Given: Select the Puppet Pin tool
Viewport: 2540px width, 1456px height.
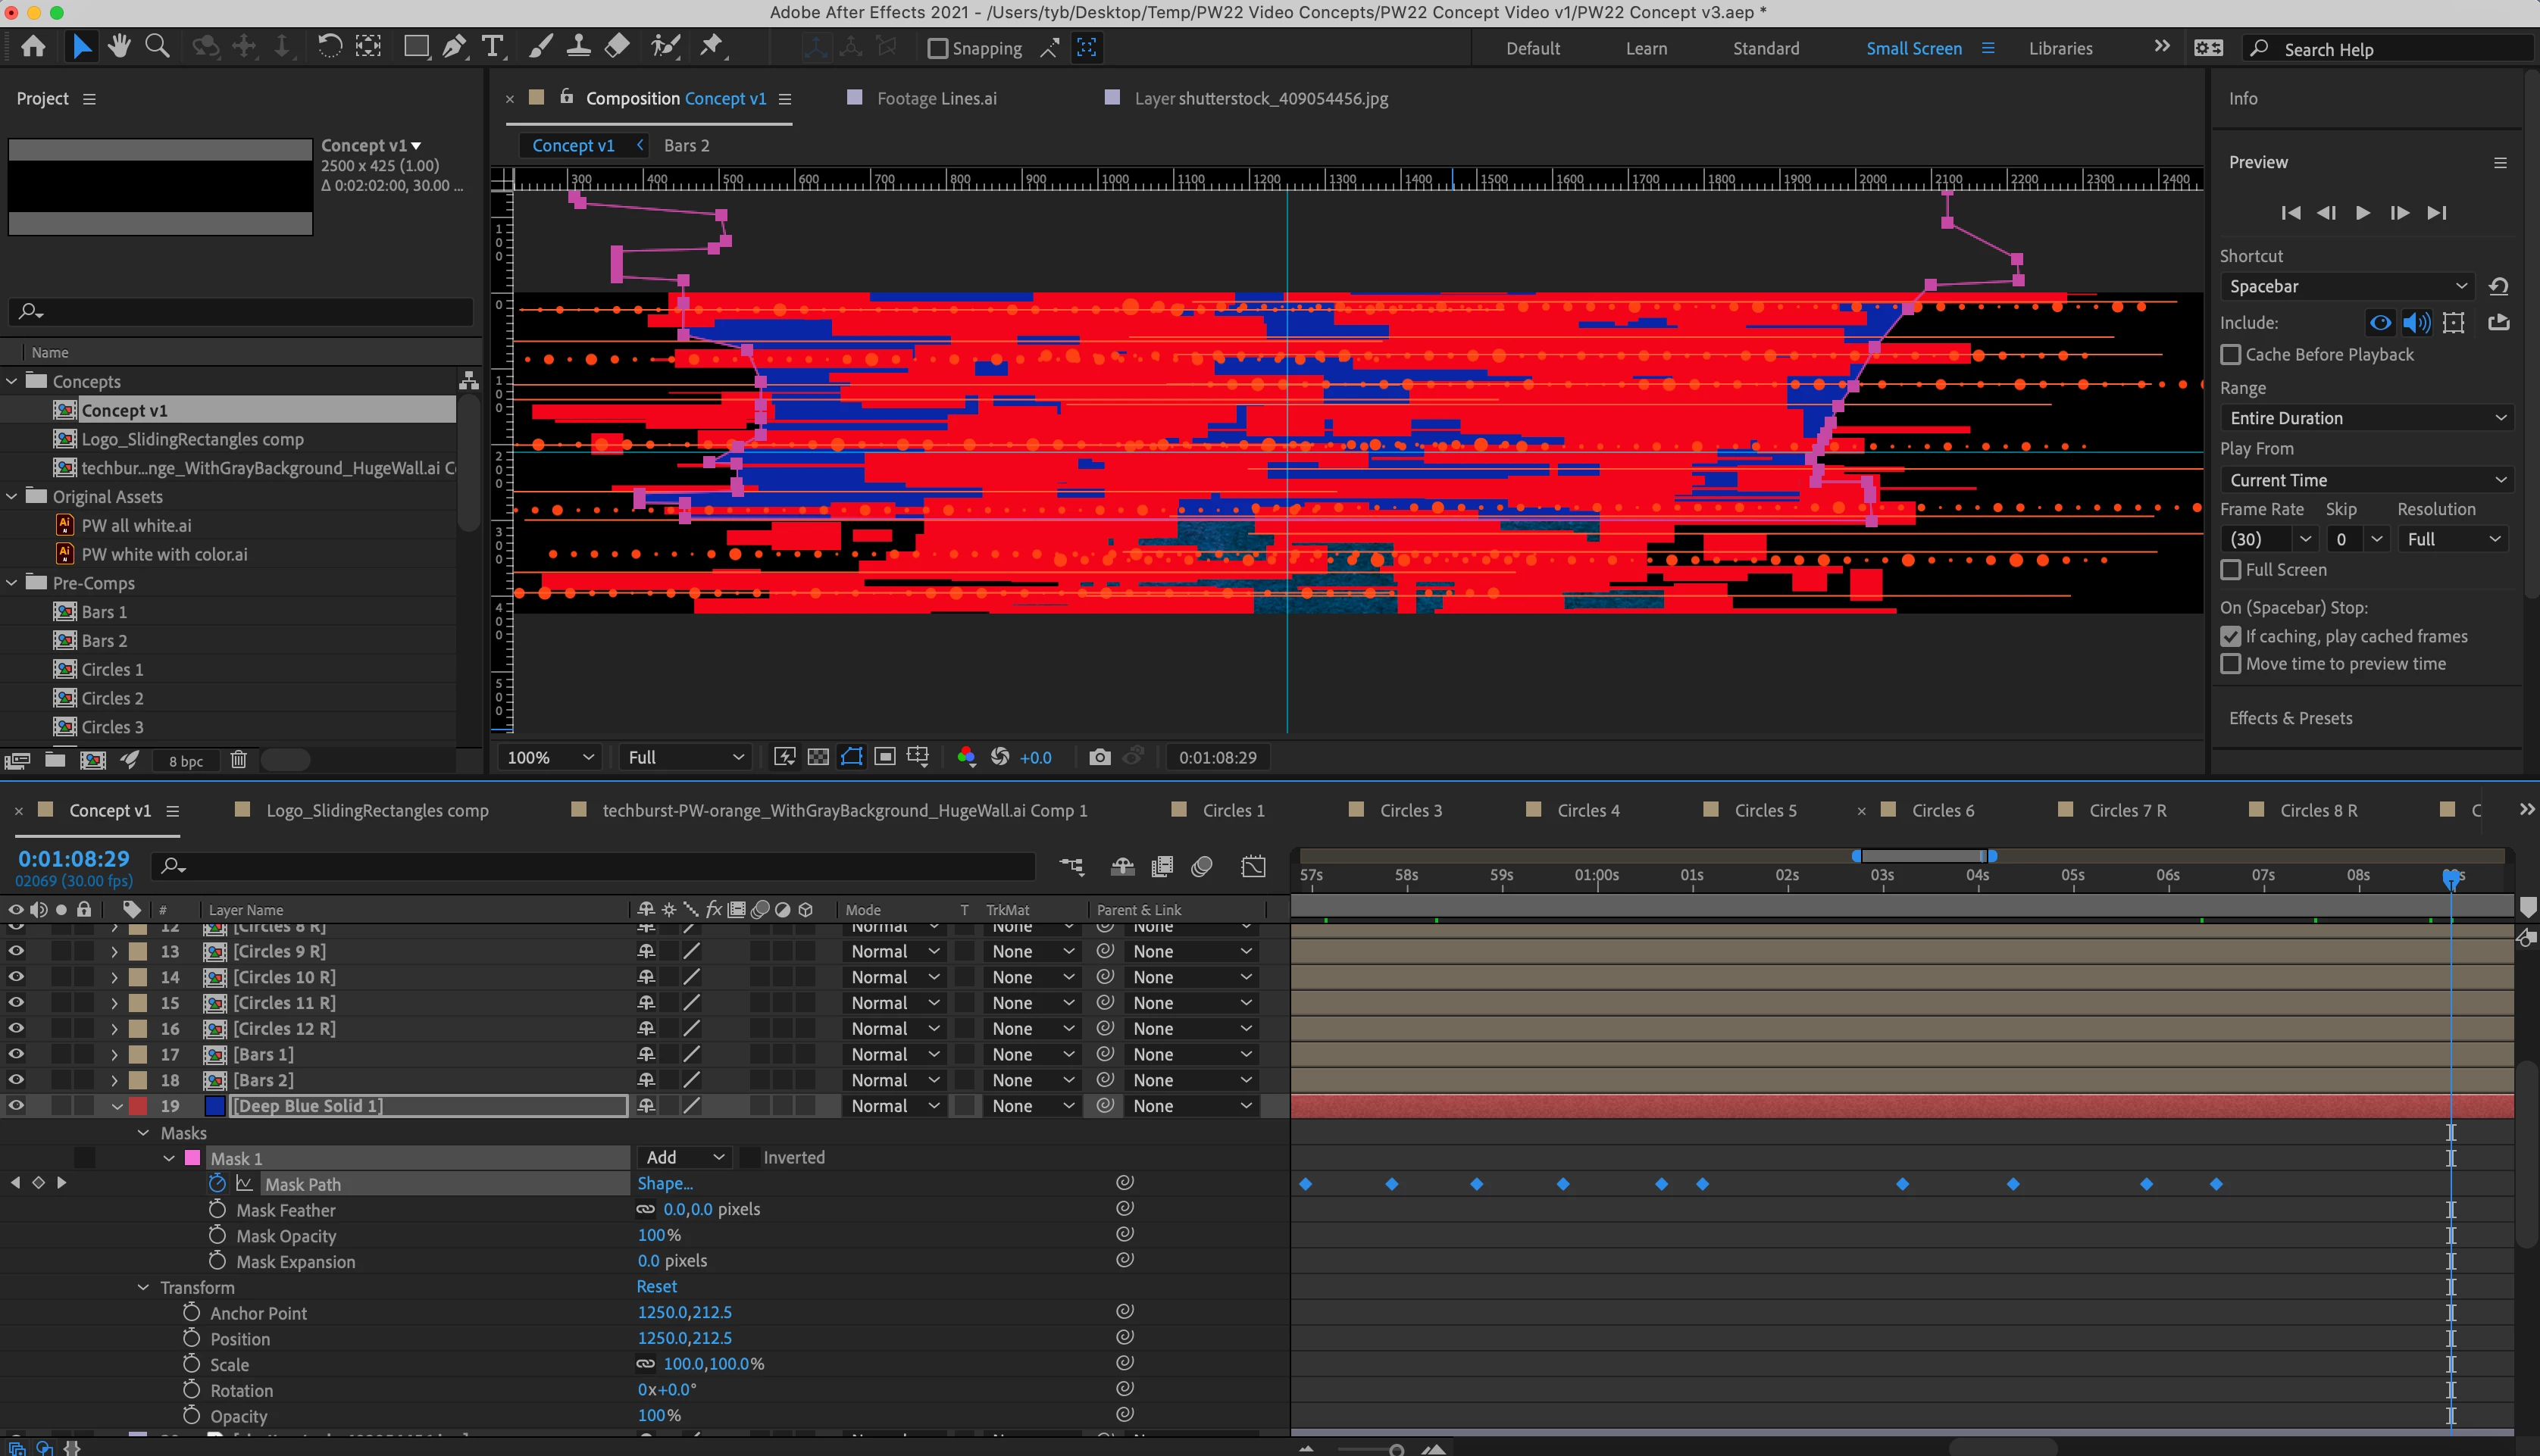Looking at the screenshot, I should coord(711,47).
